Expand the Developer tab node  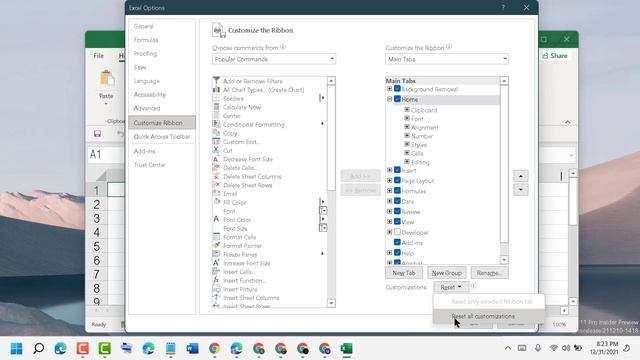(389, 232)
